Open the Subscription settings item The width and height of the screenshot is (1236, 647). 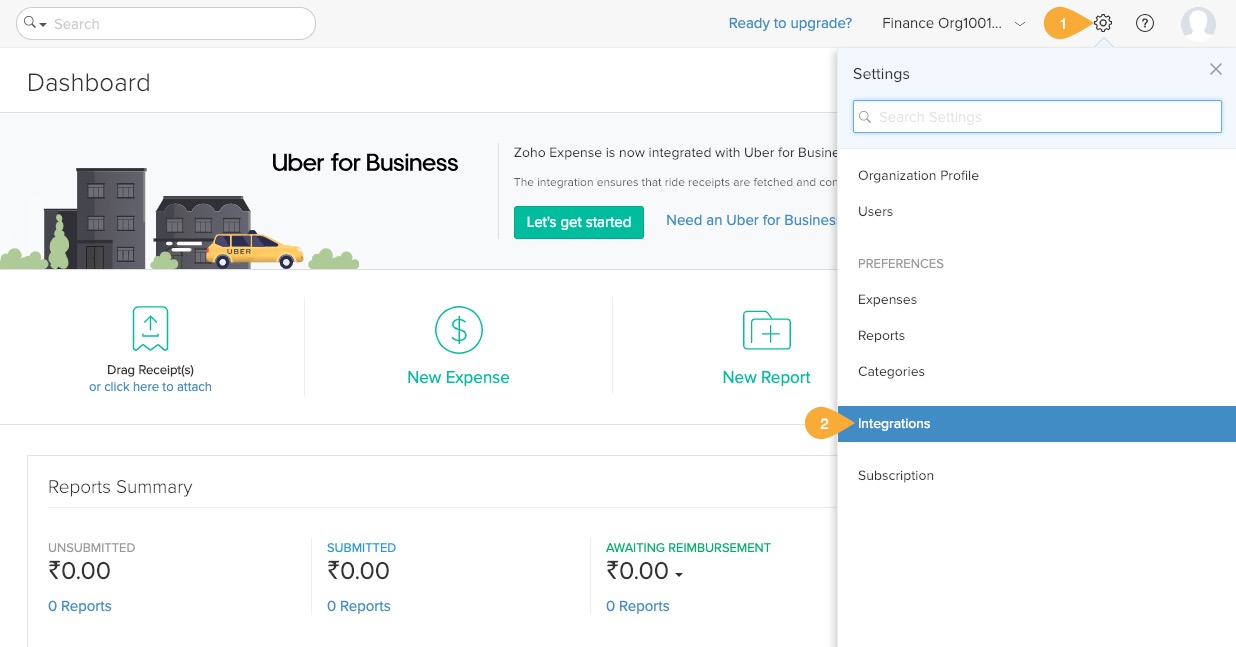coord(895,476)
